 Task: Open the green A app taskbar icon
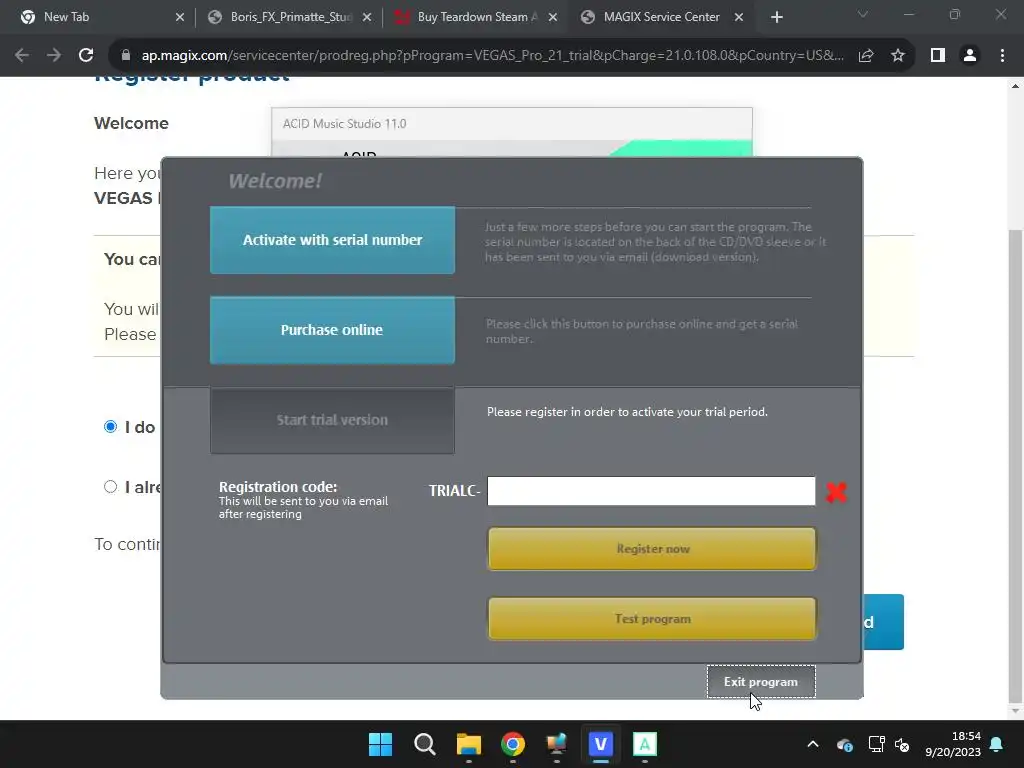(x=645, y=744)
